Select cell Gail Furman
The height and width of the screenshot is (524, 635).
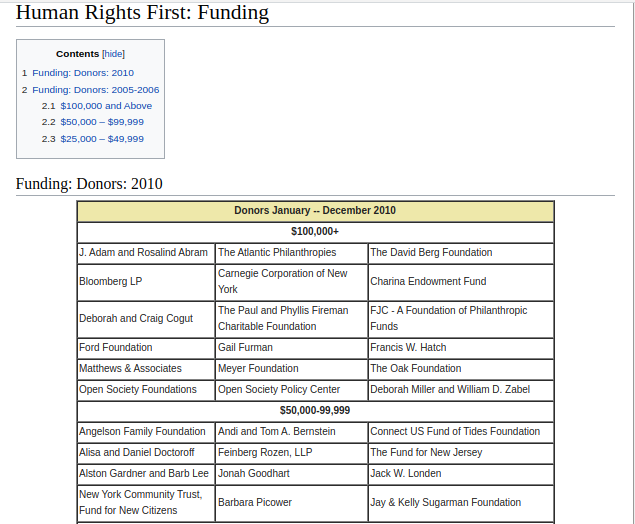click(291, 348)
